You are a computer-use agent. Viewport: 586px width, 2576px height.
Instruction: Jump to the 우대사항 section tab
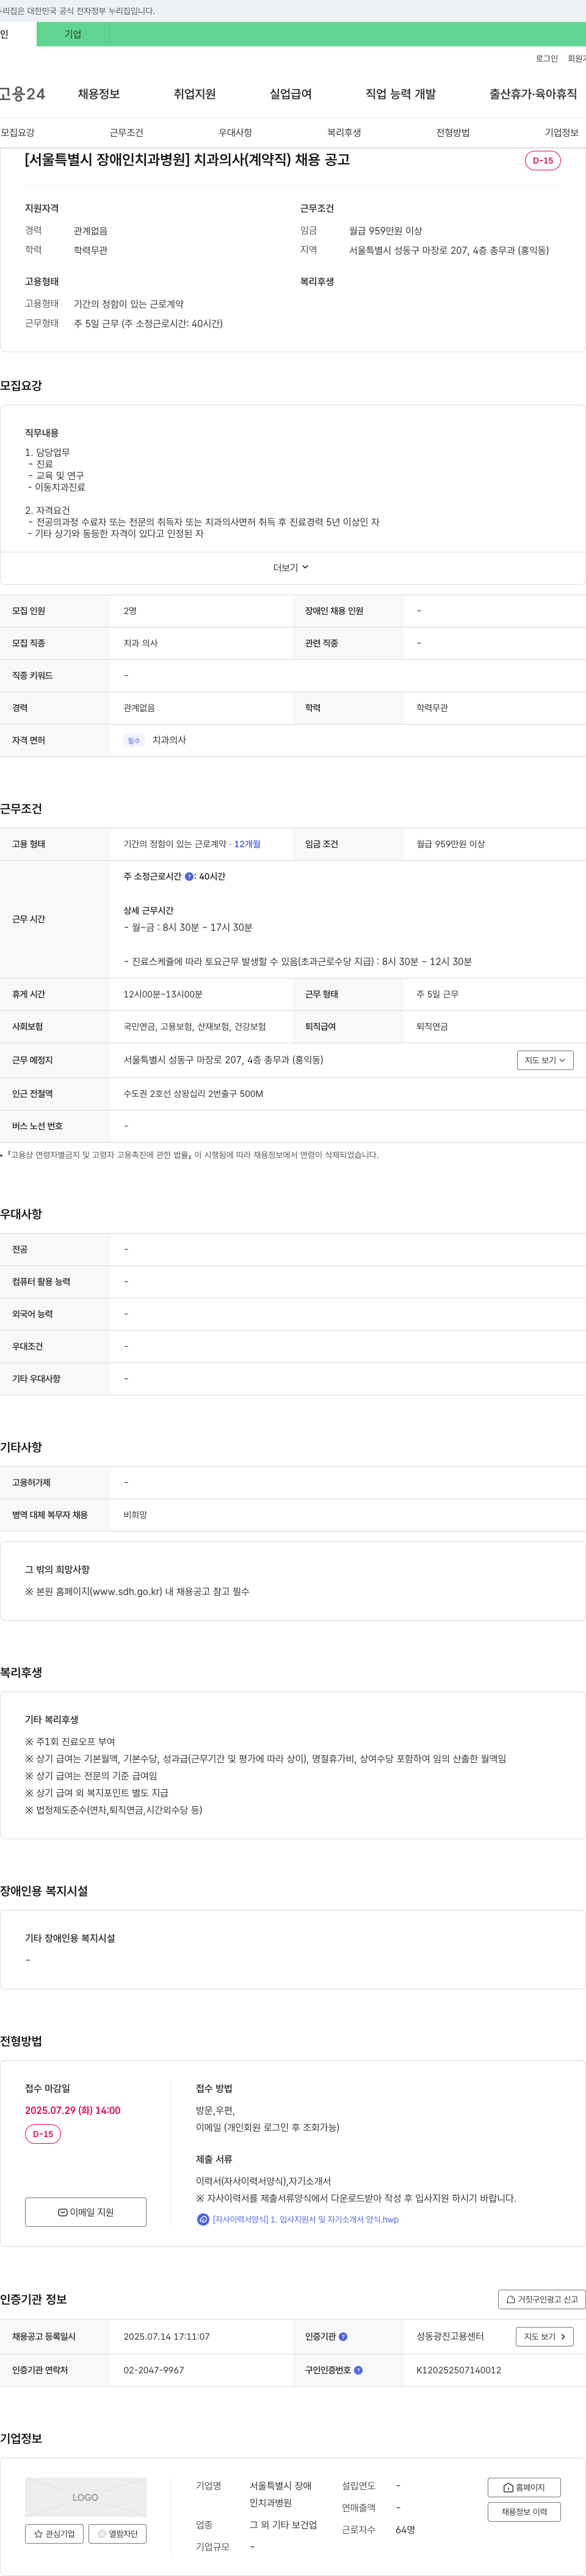click(235, 132)
